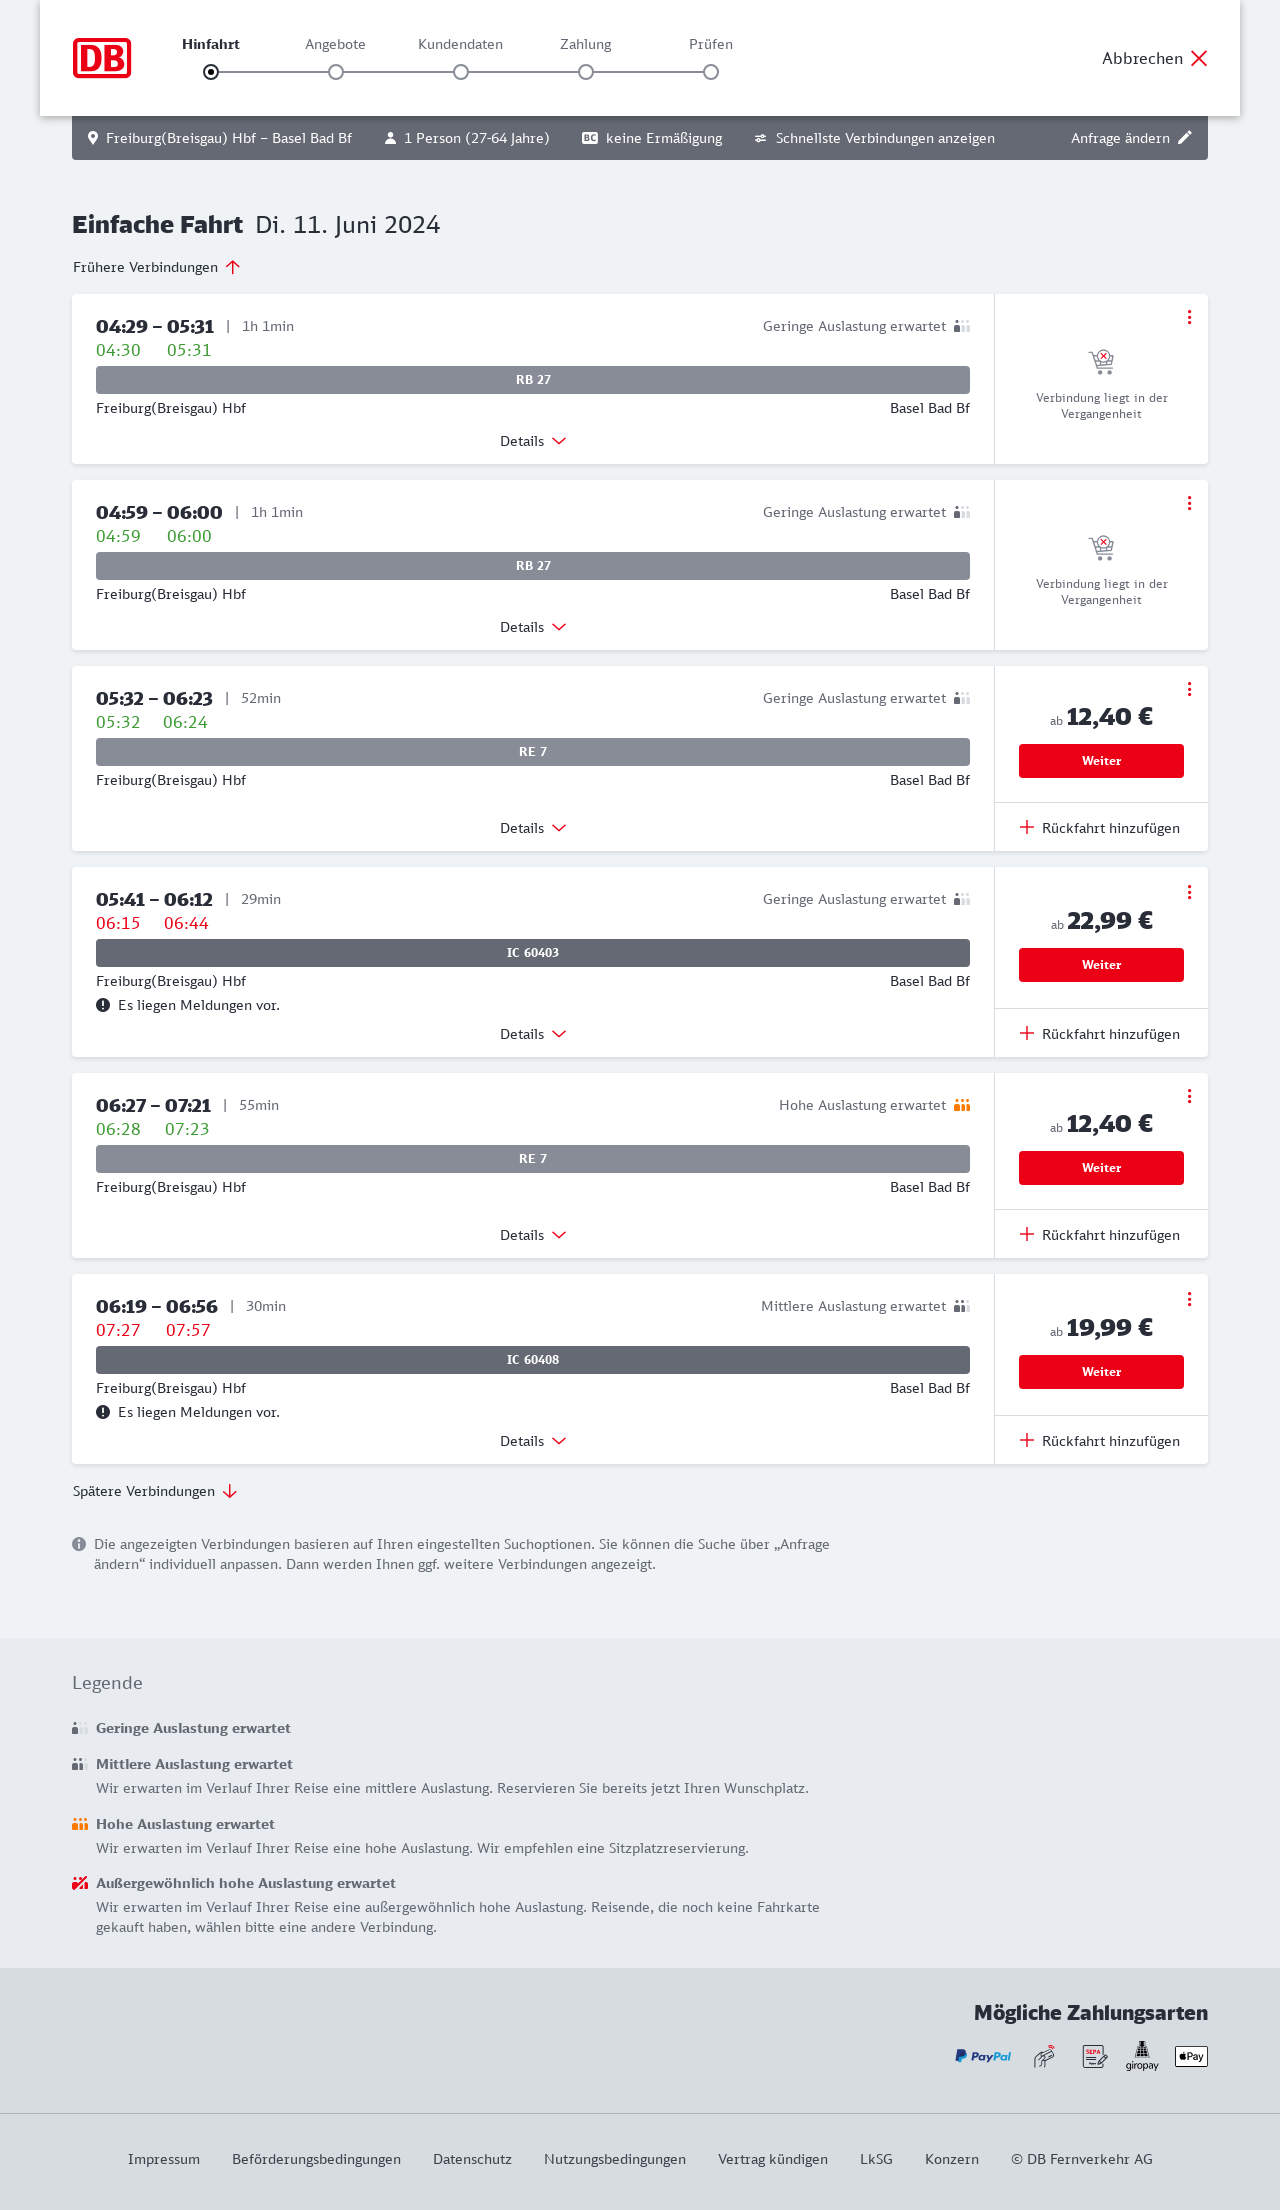The image size is (1280, 2210).
Task: Open the Datenschutz footer link
Action: [472, 2159]
